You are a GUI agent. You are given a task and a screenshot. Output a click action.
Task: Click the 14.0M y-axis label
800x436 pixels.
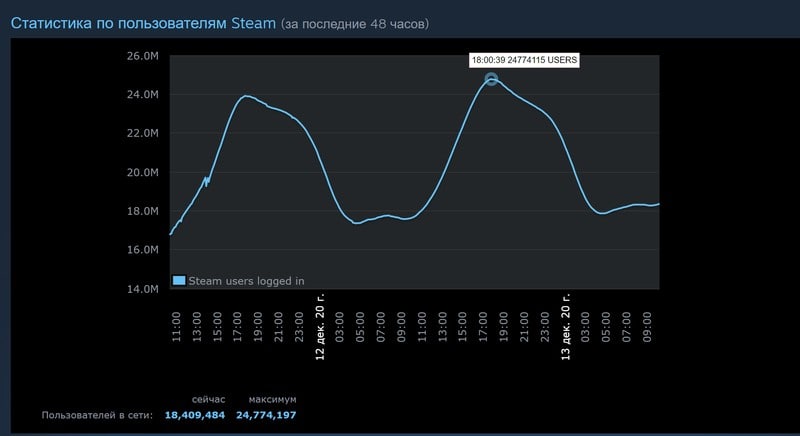(x=143, y=289)
